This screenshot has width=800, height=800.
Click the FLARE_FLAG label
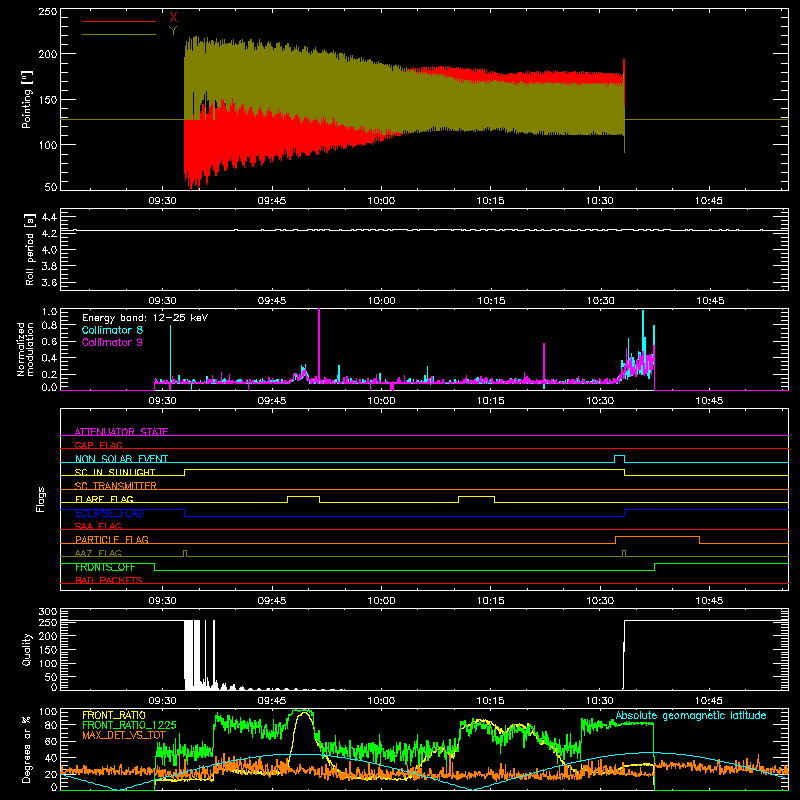(104, 499)
